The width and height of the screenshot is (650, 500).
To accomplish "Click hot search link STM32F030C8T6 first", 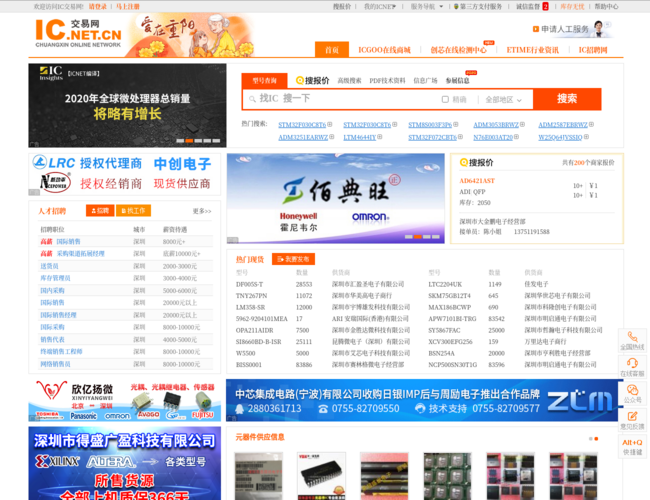I will [x=302, y=125].
